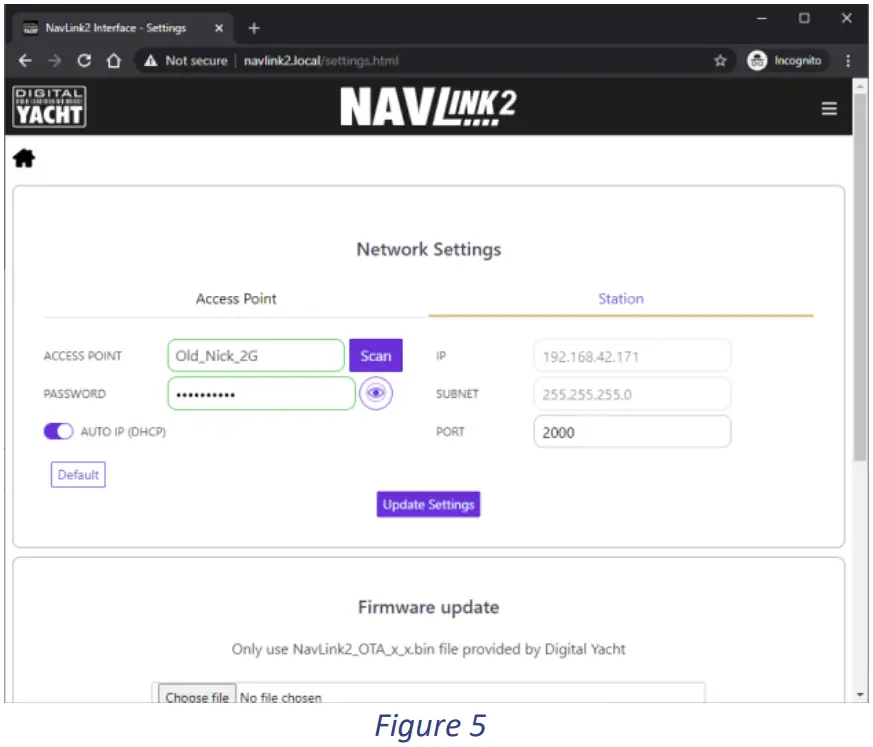
Task: Switch to the Access Point tab
Action: [x=236, y=298]
